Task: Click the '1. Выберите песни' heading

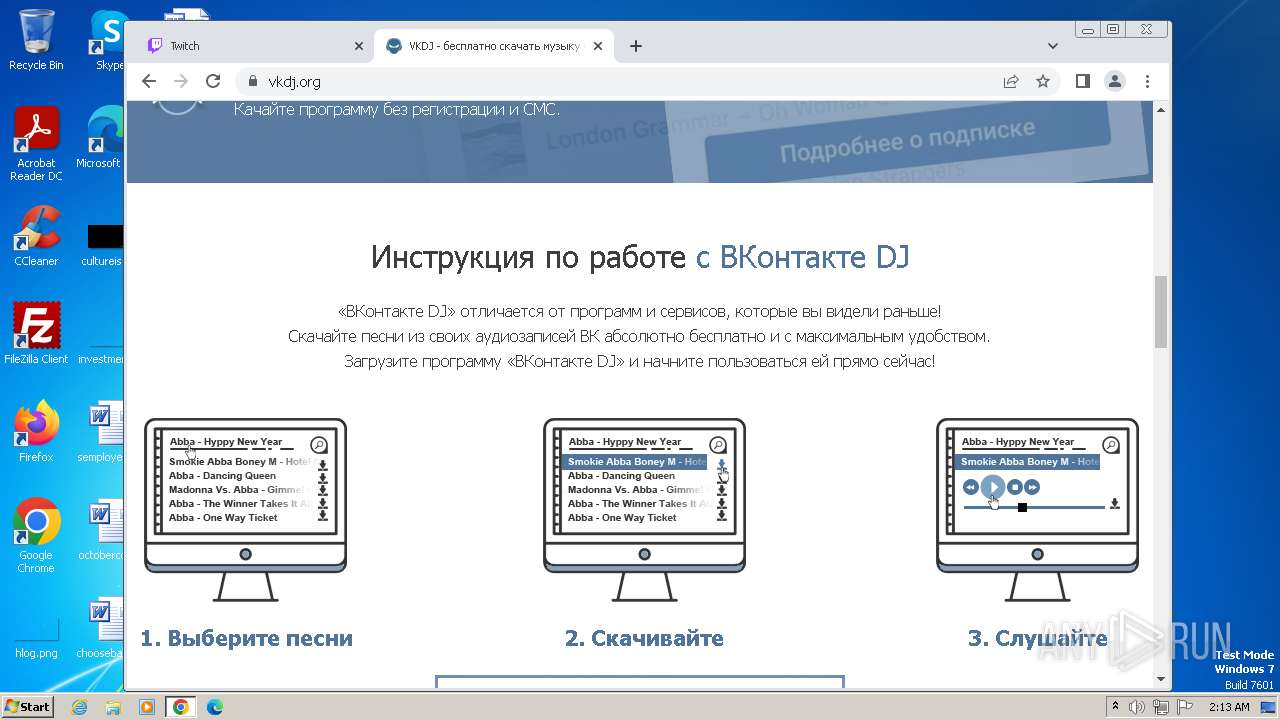Action: (x=246, y=638)
